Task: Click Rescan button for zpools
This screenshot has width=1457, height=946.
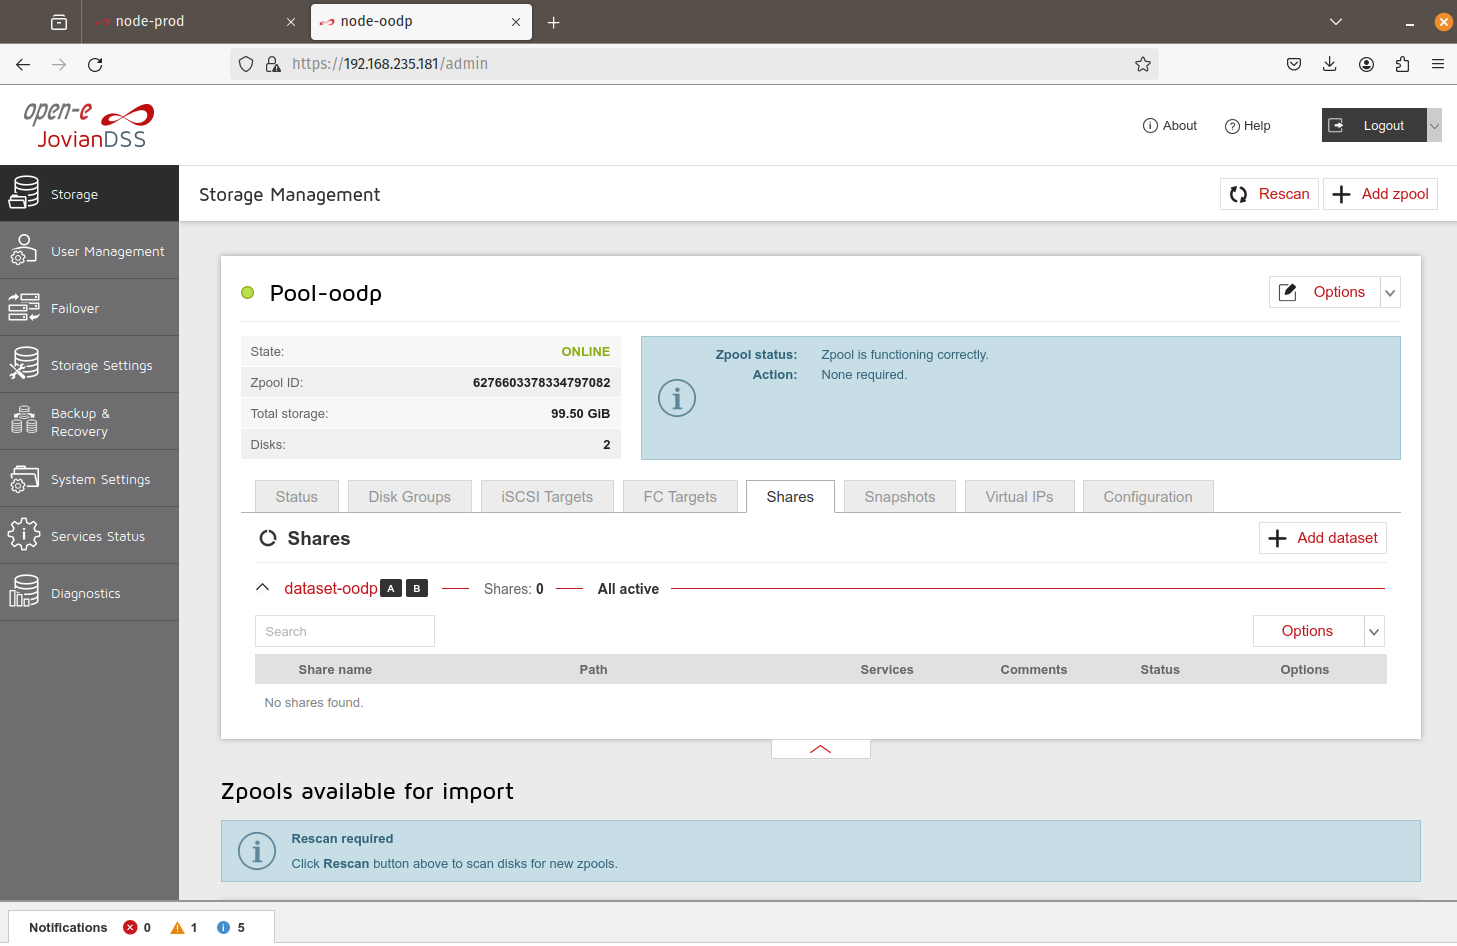Action: tap(1269, 194)
